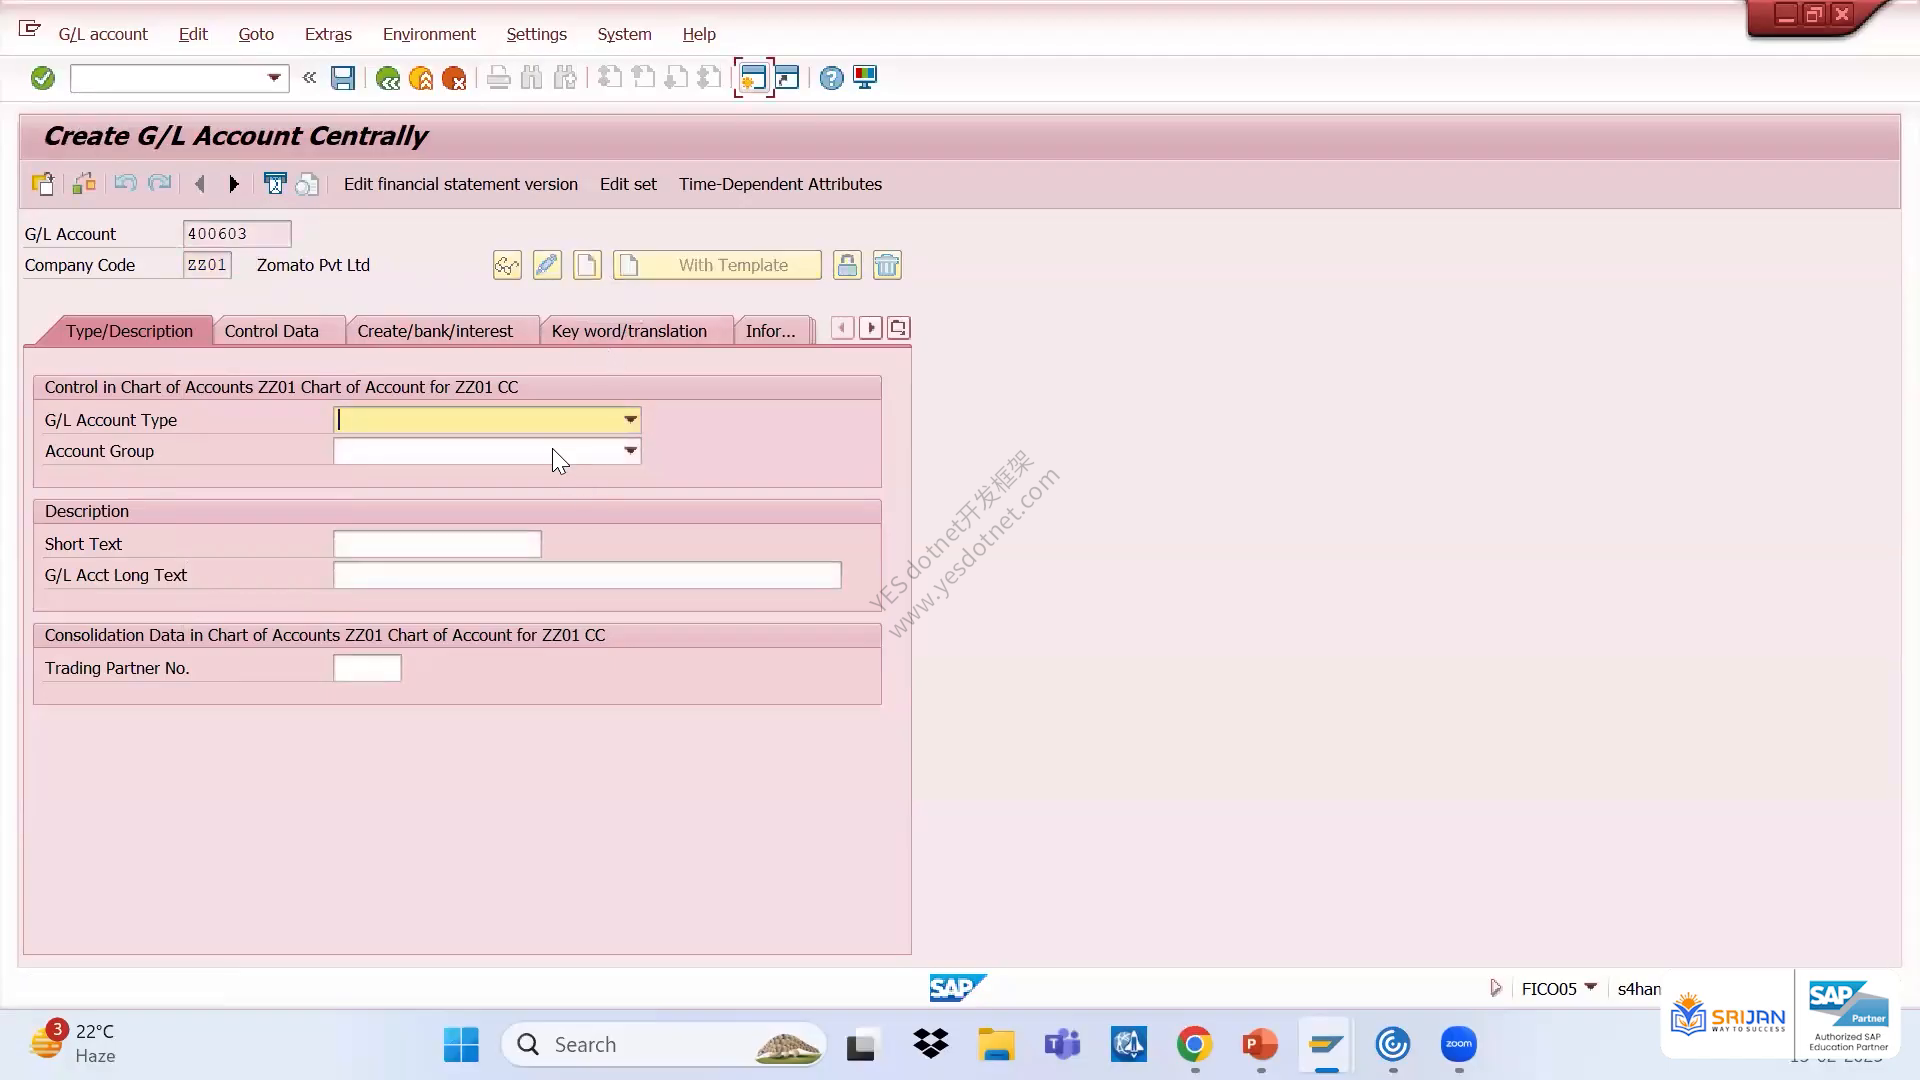Open the G/L Account Type dropdown
The height and width of the screenshot is (1080, 1920).
click(630, 420)
